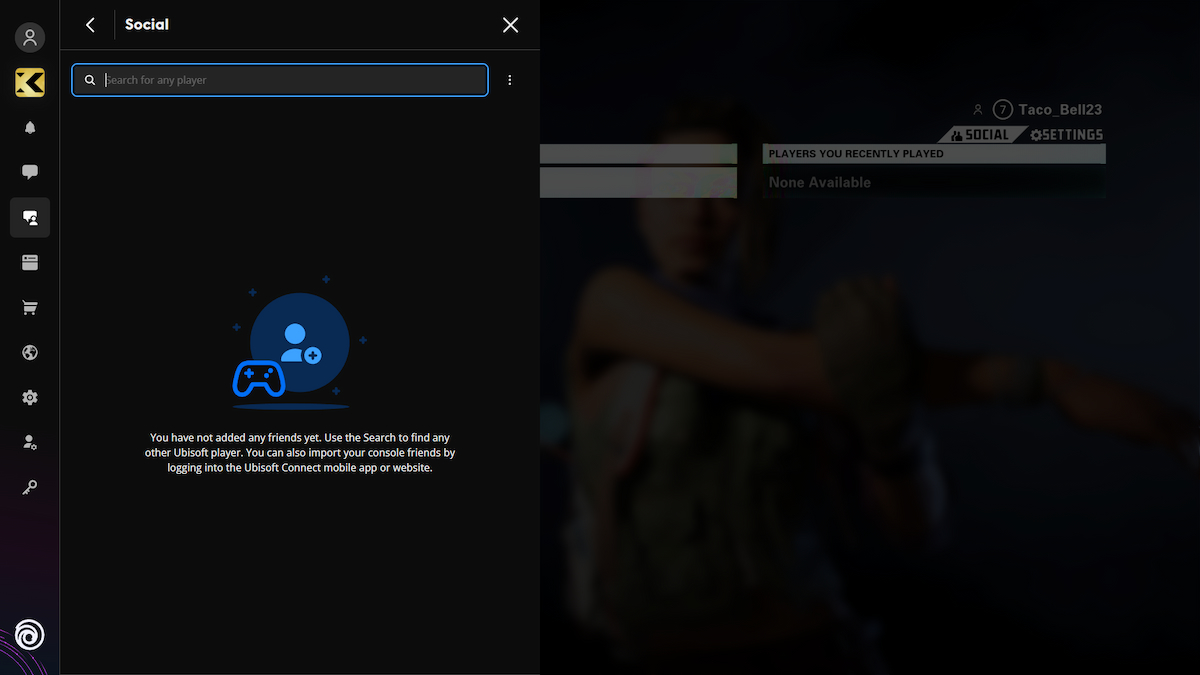This screenshot has height=675, width=1200.
Task: Open the news feed card icon
Action: pyautogui.click(x=30, y=263)
